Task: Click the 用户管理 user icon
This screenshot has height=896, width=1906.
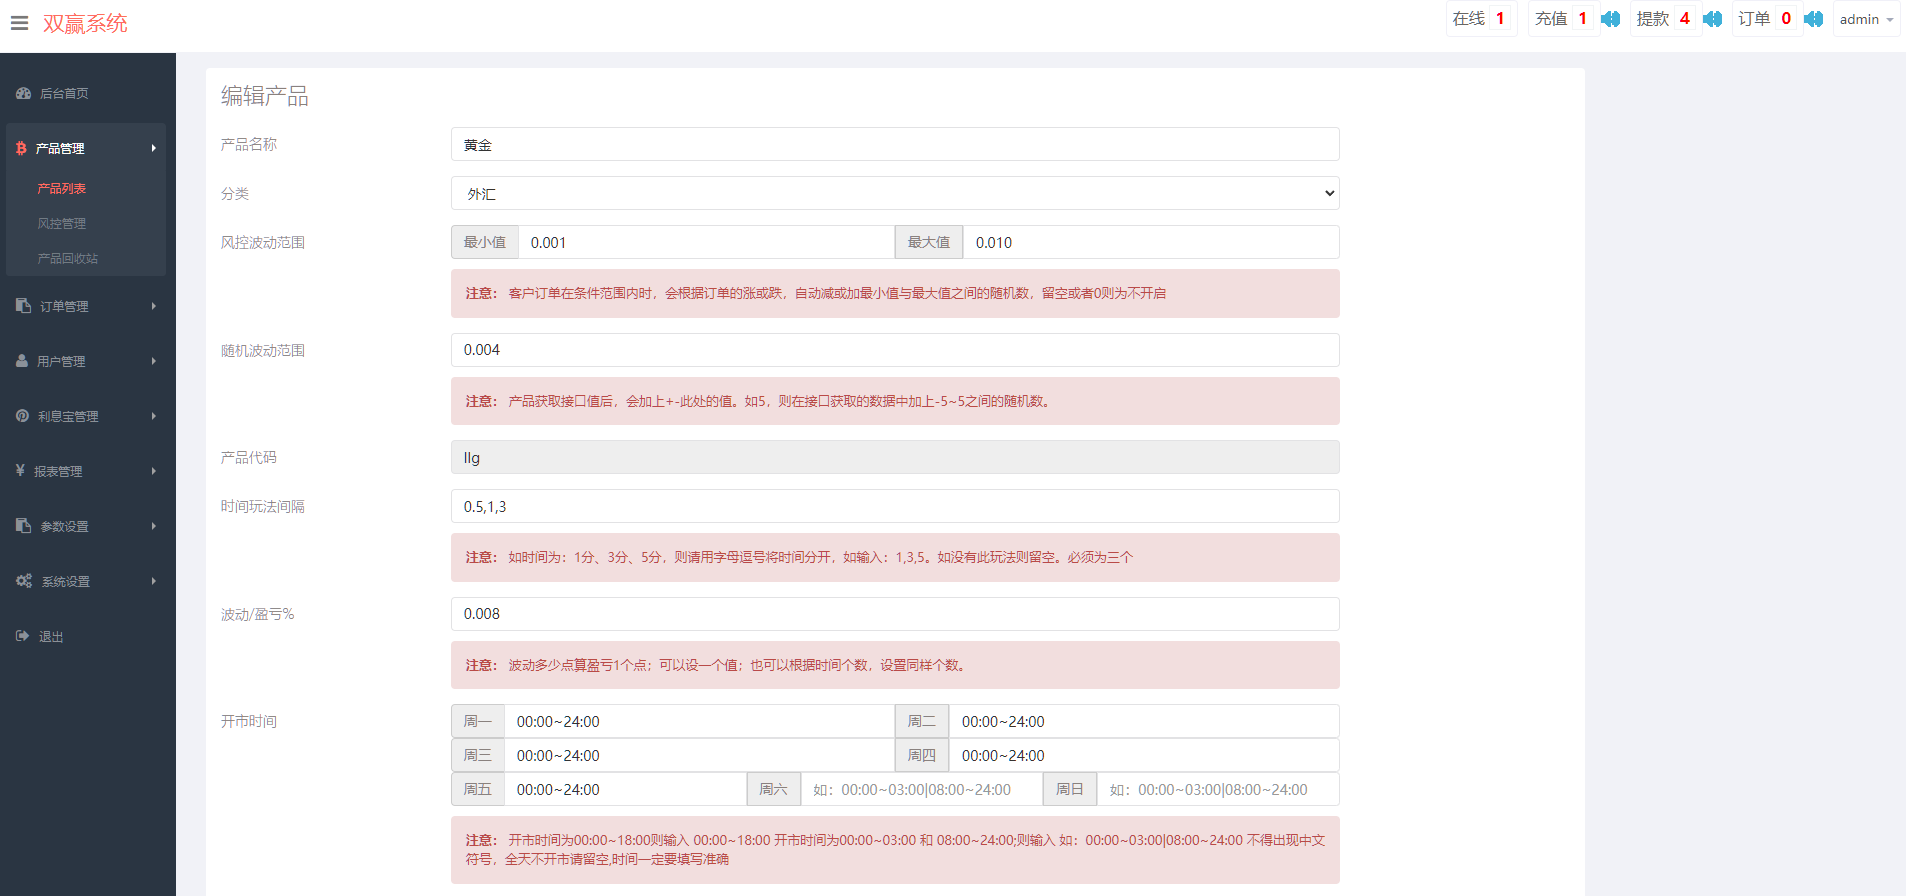Action: pyautogui.click(x=22, y=361)
